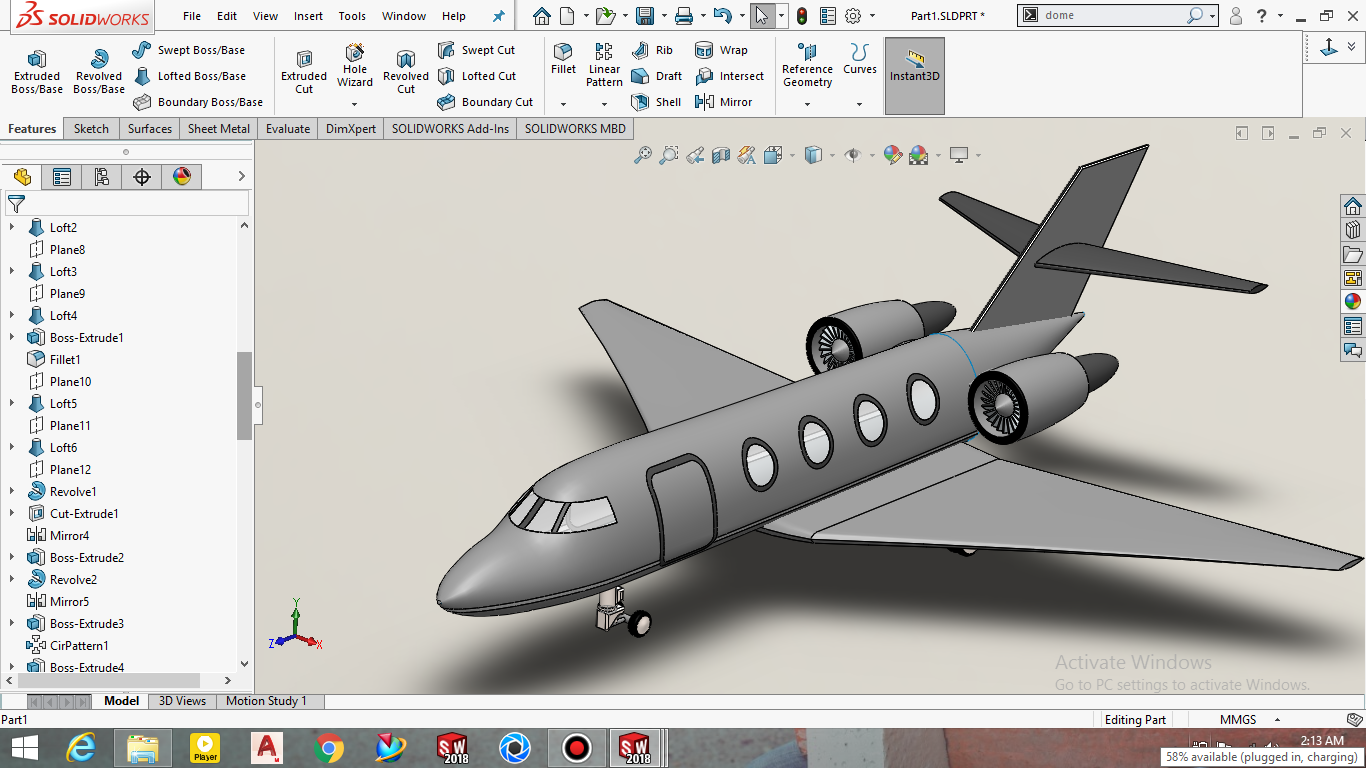Image resolution: width=1366 pixels, height=768 pixels.
Task: Switch to the Evaluate tab
Action: point(288,128)
